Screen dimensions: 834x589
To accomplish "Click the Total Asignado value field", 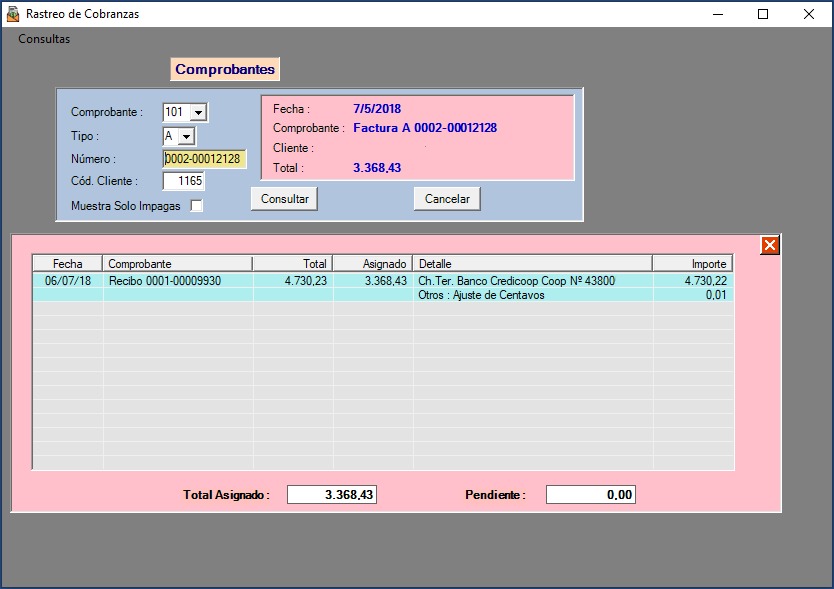I will click(332, 495).
